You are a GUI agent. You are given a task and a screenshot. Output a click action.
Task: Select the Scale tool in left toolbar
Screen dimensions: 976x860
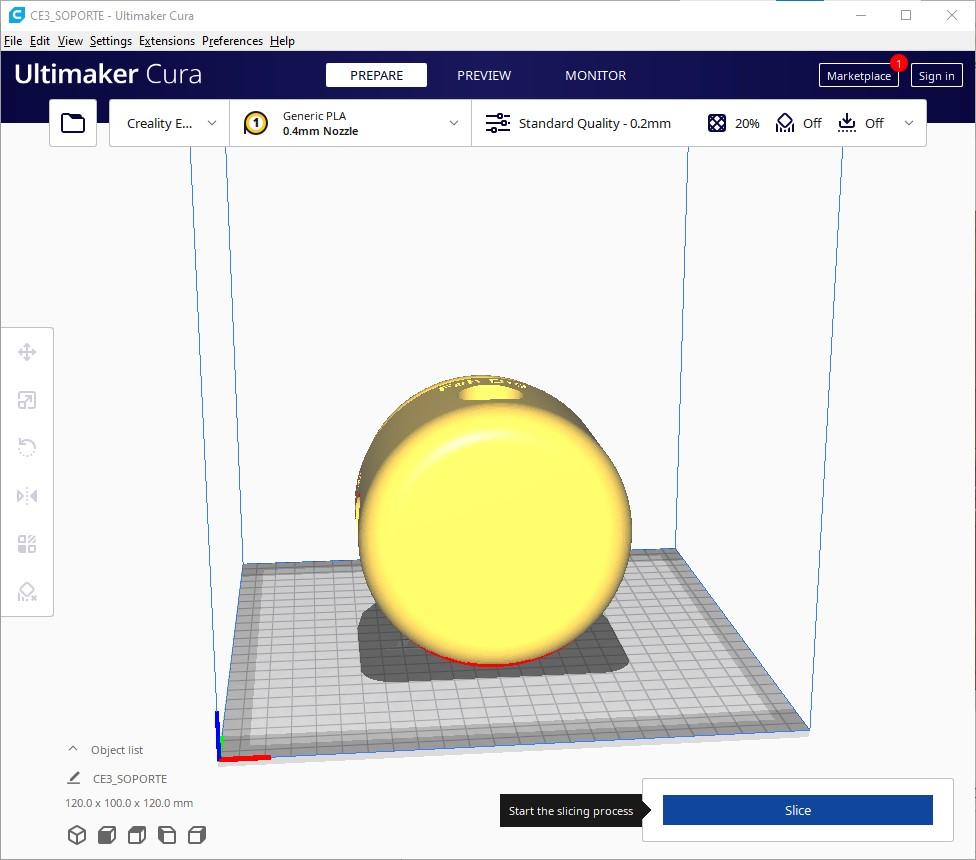(x=27, y=400)
